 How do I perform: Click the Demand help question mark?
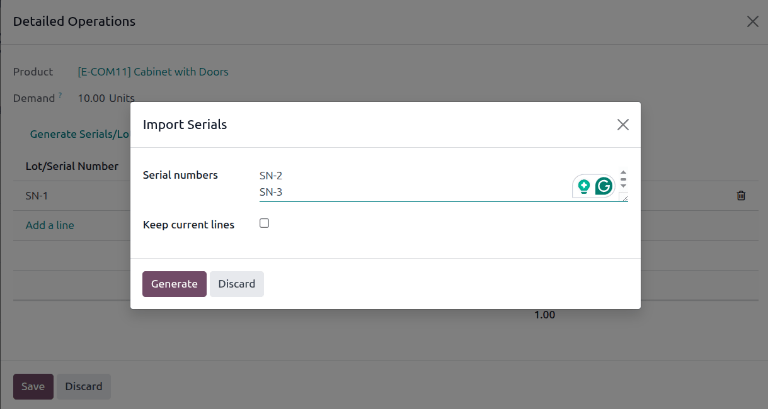point(60,96)
